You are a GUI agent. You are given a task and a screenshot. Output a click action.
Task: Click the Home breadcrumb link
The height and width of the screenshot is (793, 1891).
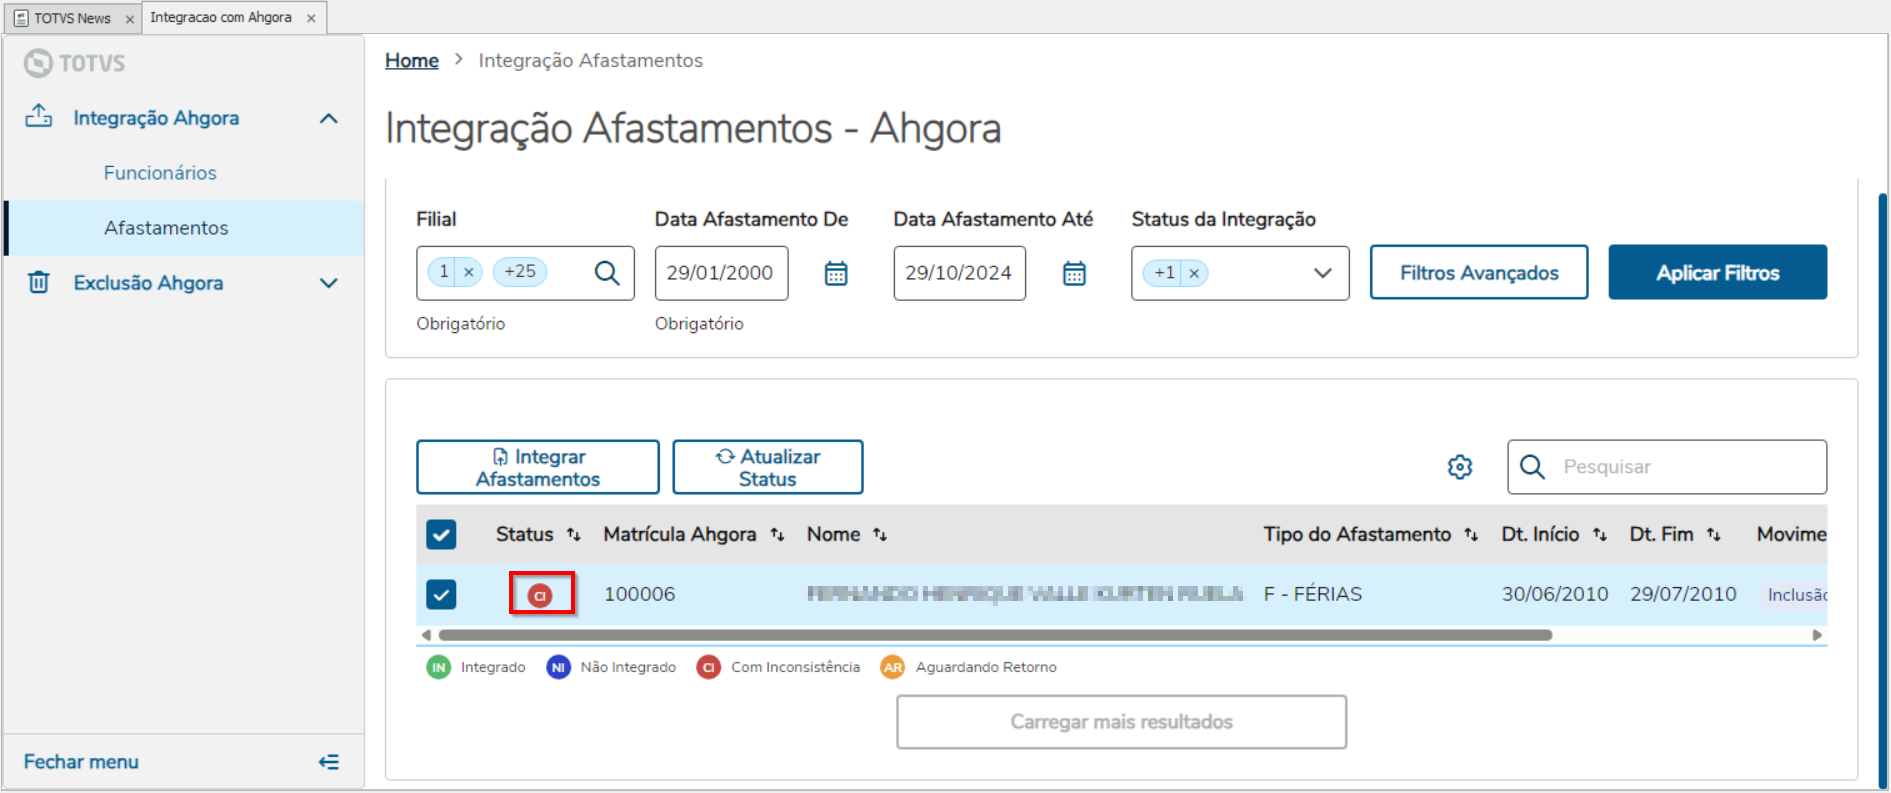click(x=412, y=61)
